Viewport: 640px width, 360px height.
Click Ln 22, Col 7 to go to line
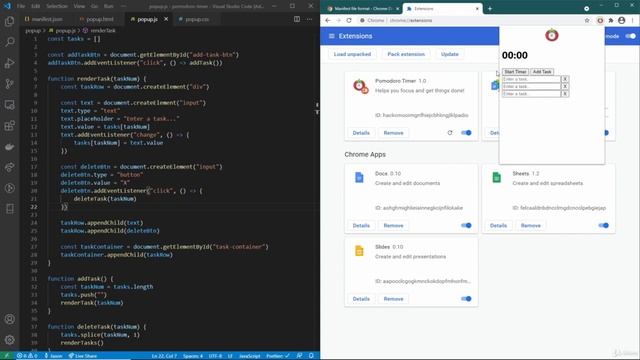click(x=164, y=356)
